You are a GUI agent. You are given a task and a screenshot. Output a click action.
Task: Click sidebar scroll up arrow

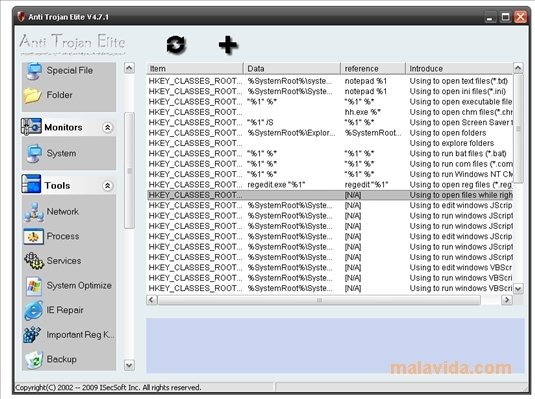[129, 68]
